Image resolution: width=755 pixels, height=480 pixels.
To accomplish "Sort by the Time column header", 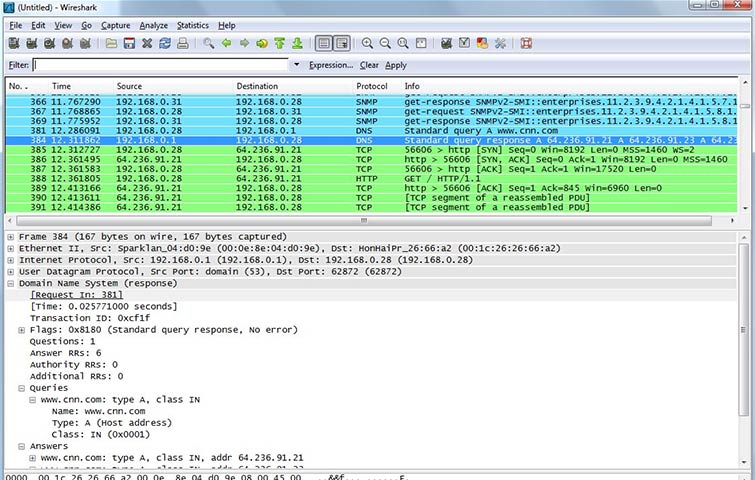I will point(61,86).
